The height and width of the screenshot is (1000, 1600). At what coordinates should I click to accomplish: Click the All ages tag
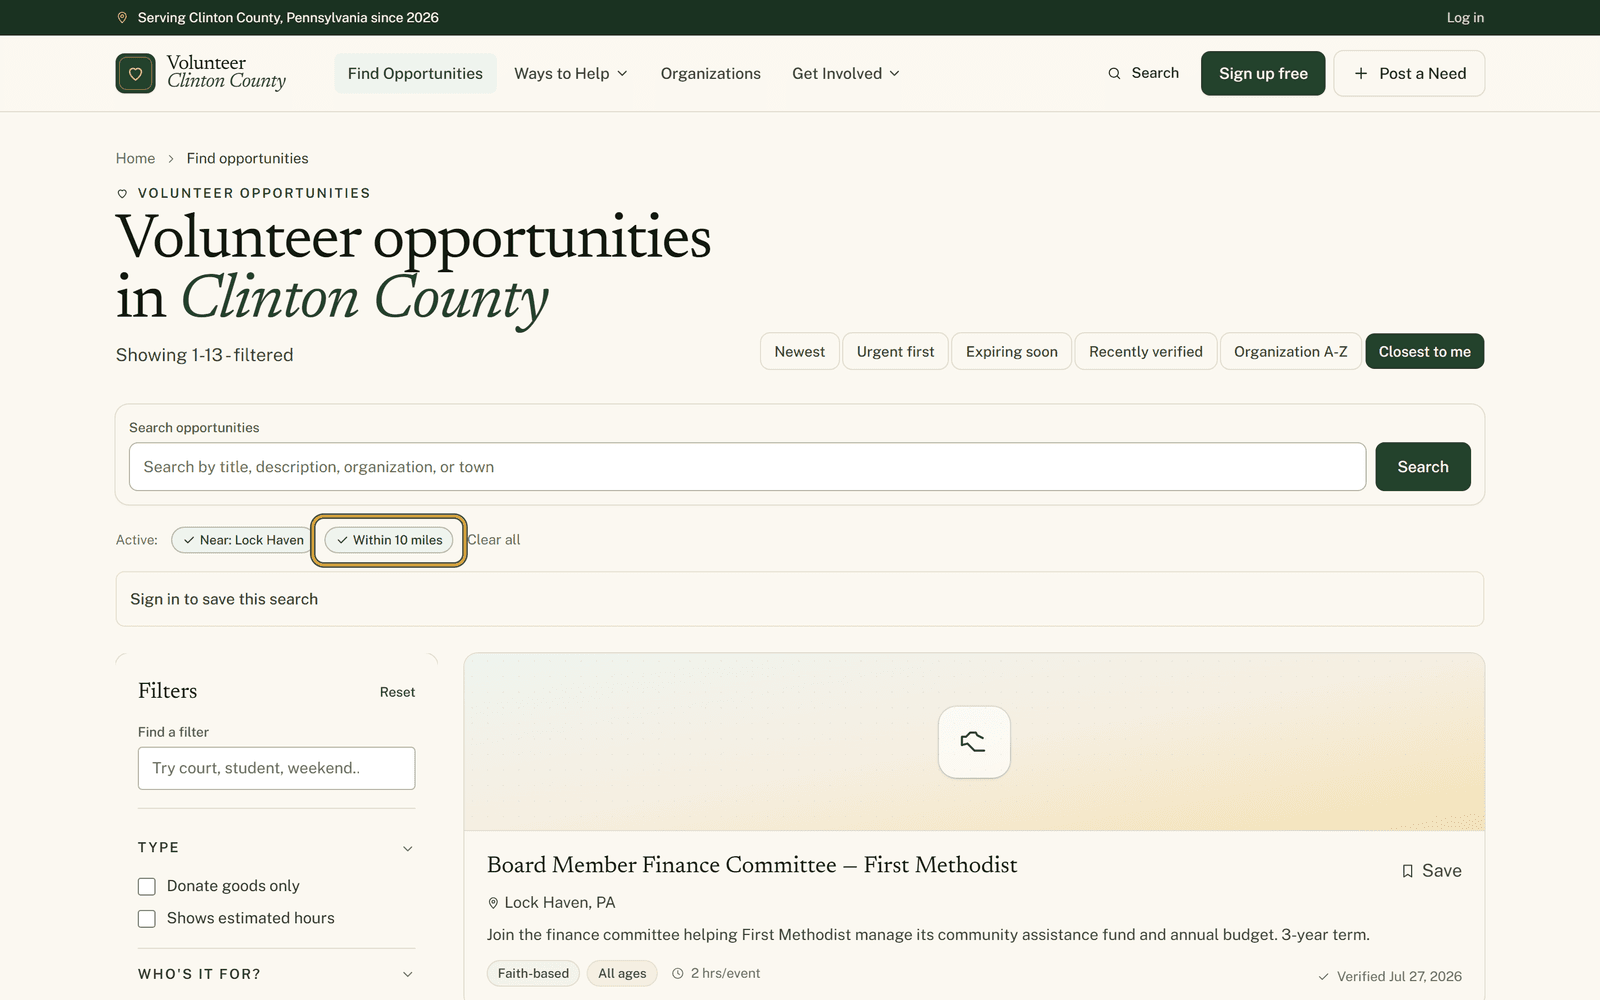pyautogui.click(x=622, y=973)
